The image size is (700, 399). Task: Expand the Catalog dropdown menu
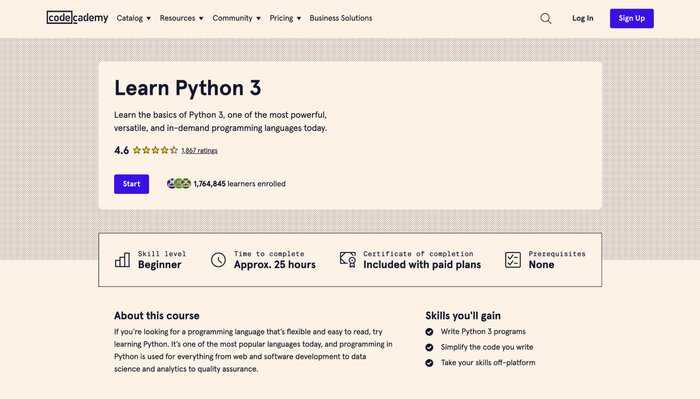pyautogui.click(x=133, y=18)
